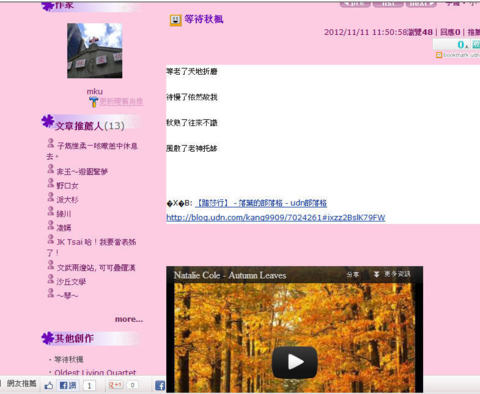480x394 pixels.
Task: Click the person icon next to JK Tsai
Action: click(51, 239)
